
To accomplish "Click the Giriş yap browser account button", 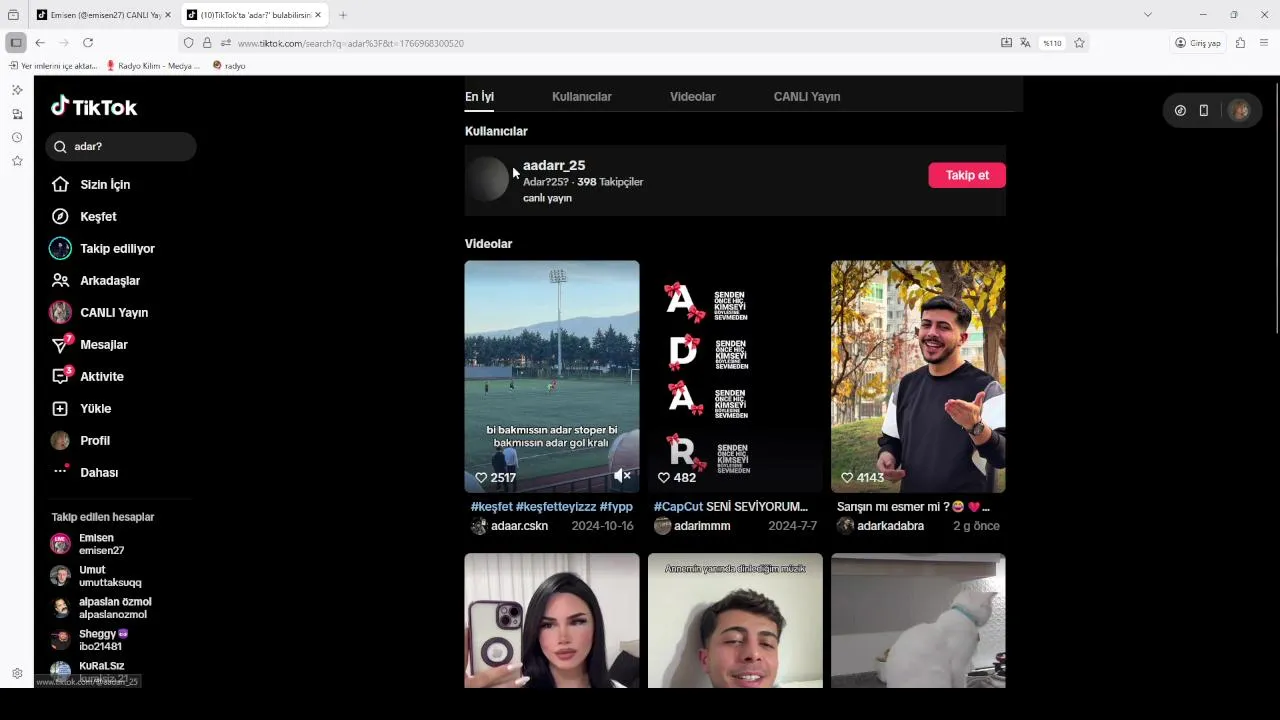I will (1198, 43).
